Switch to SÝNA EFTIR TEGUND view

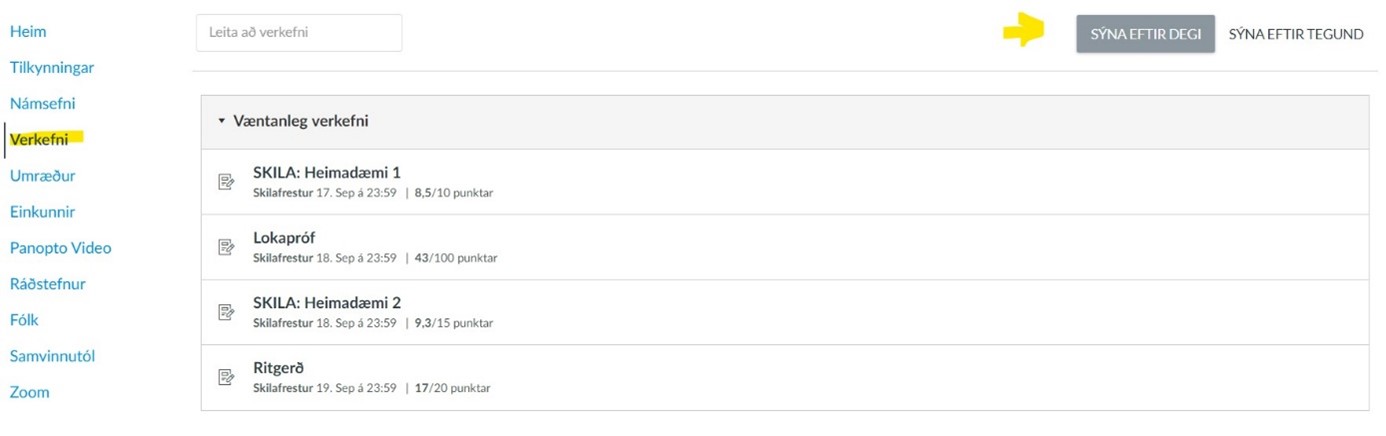pos(1296,34)
